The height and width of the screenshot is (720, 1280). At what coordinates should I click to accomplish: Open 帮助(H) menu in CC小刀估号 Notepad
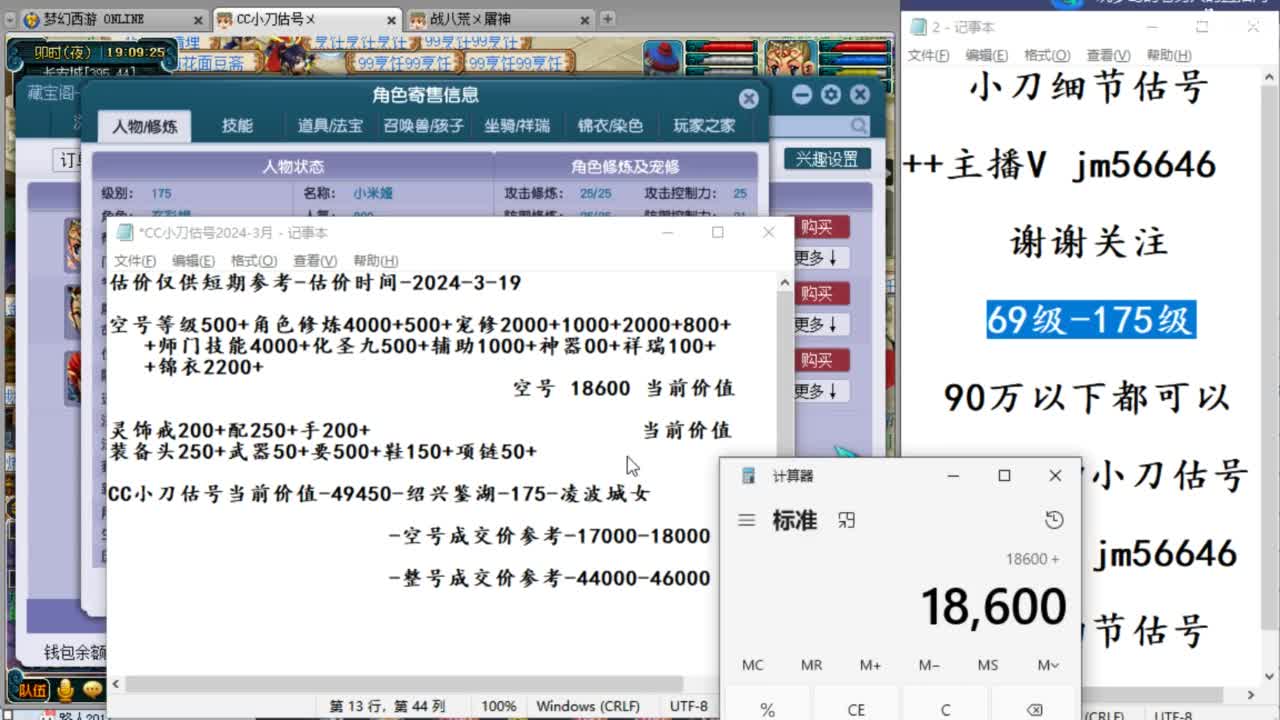(x=376, y=261)
